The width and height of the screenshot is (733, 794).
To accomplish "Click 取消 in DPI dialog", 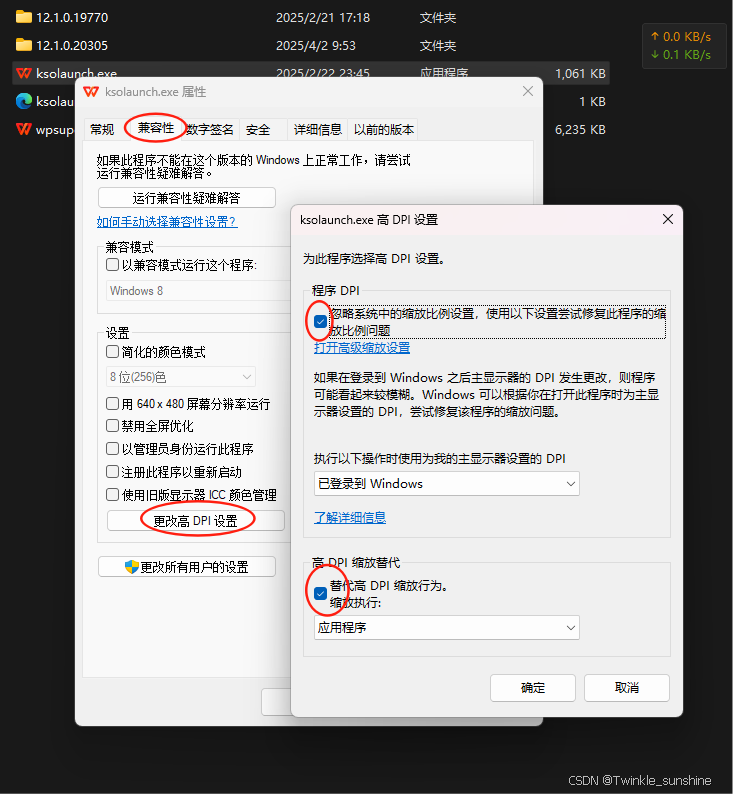I will click(627, 688).
